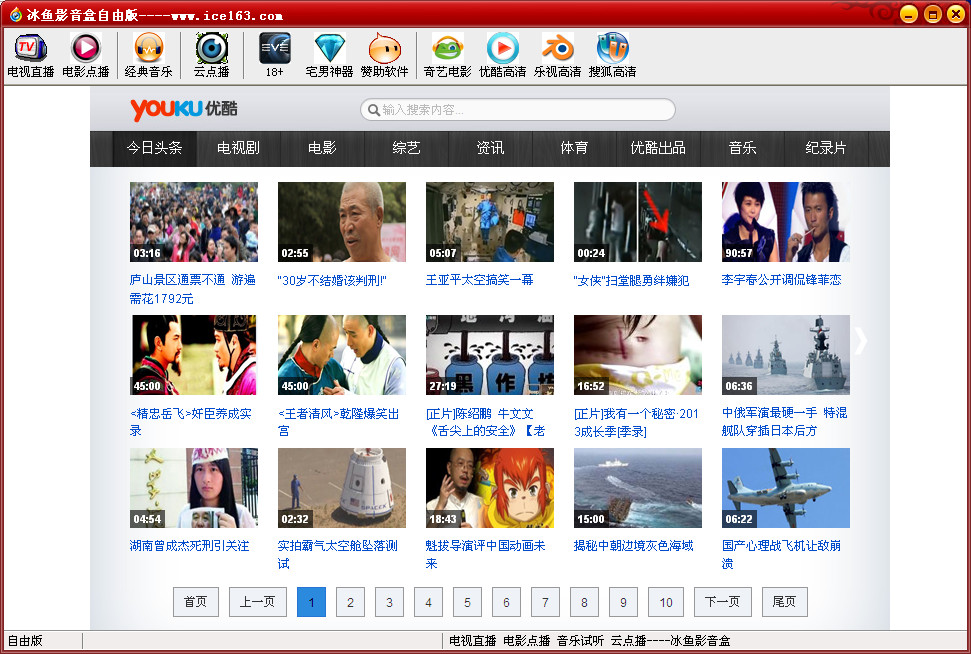Select page 5 in pagination

pos(468,602)
